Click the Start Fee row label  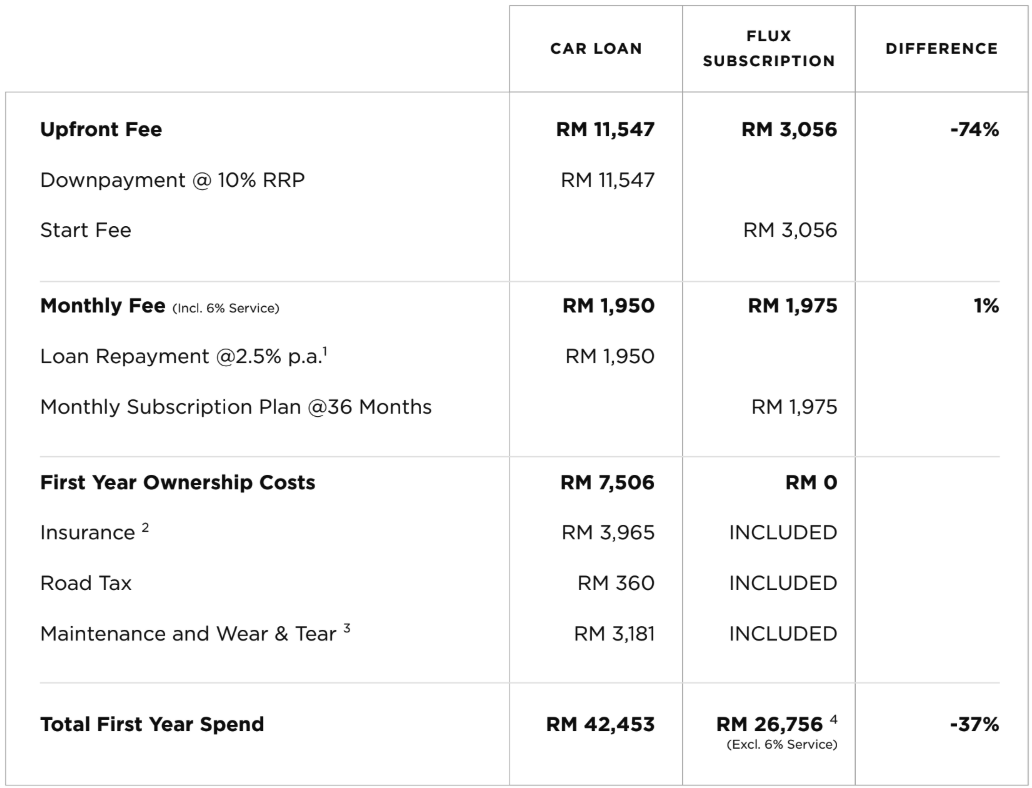click(x=86, y=231)
